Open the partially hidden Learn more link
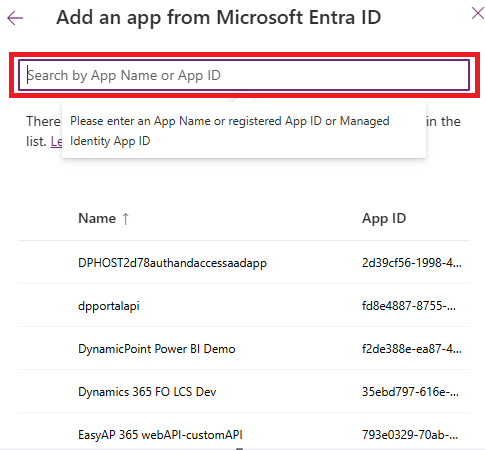Image resolution: width=485 pixels, height=450 pixels. [x=56, y=142]
